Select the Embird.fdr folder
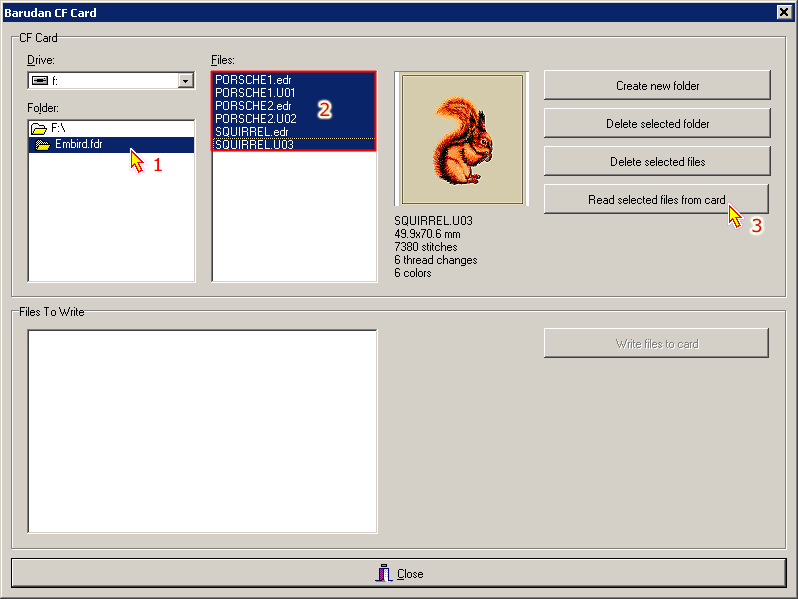This screenshot has width=798, height=599. [x=111, y=144]
